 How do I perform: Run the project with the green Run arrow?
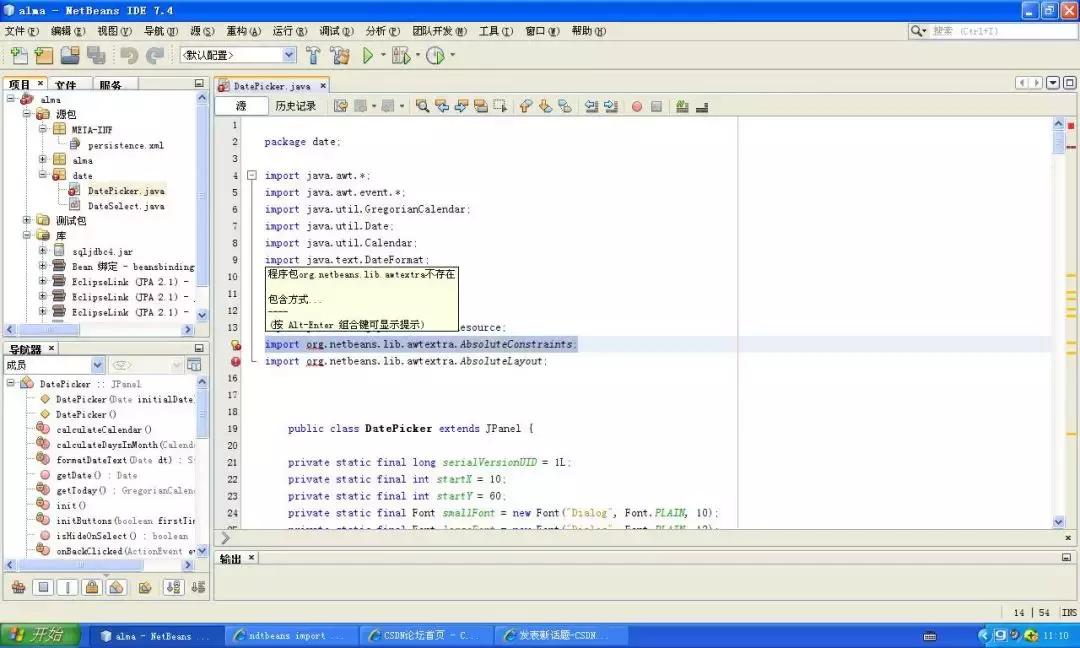click(x=369, y=55)
